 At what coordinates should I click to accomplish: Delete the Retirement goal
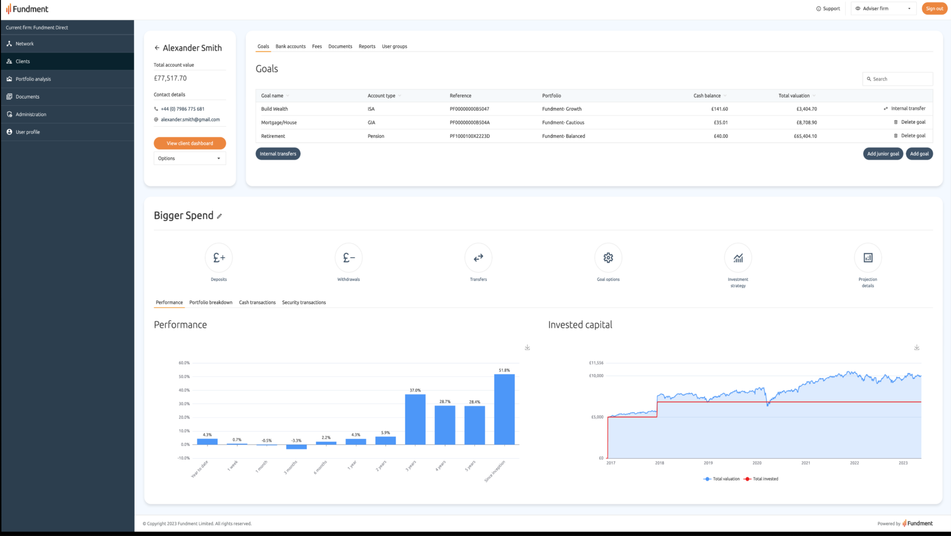click(909, 136)
